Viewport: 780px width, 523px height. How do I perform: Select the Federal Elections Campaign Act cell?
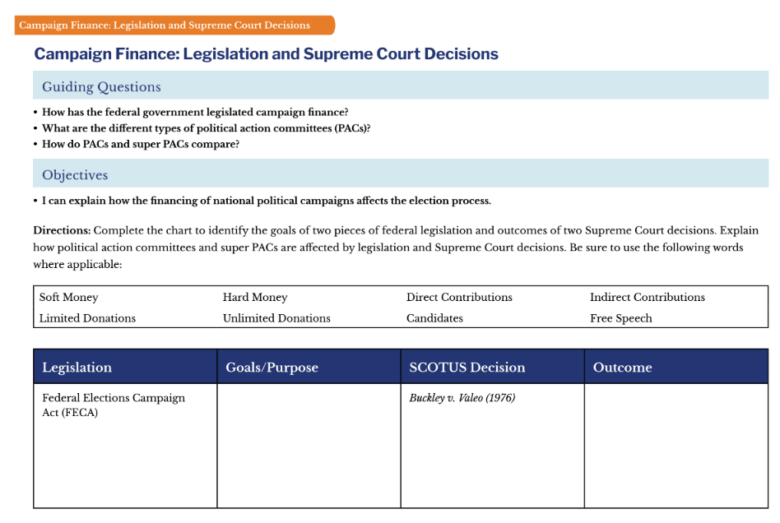tap(114, 405)
